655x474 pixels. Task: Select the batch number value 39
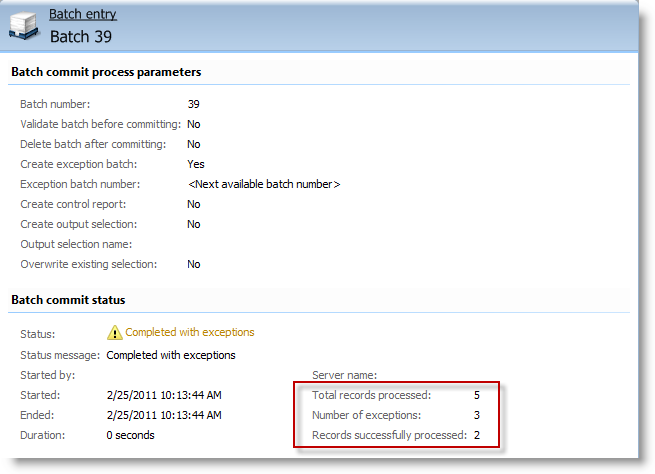(193, 104)
